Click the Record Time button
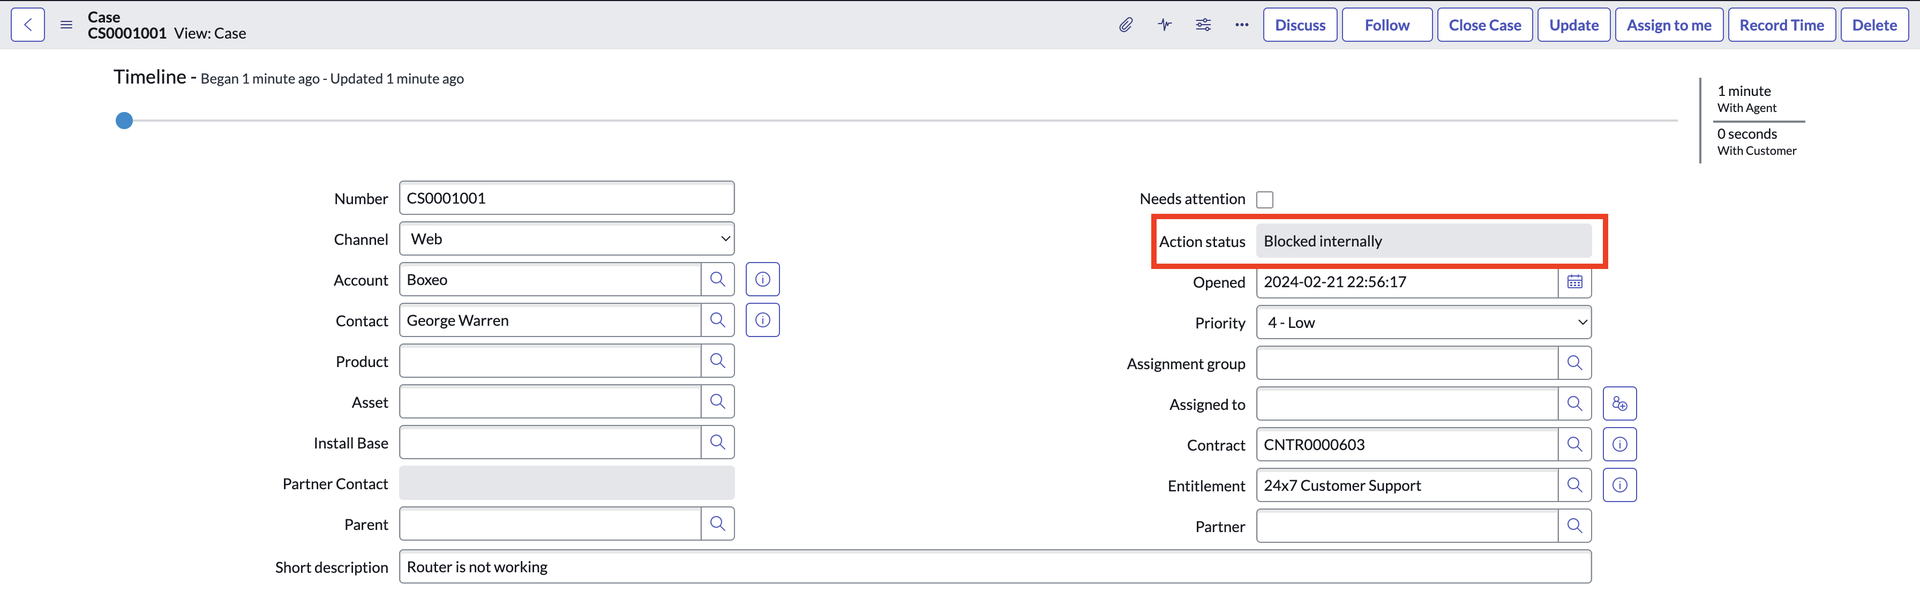This screenshot has height=598, width=1920. 1782,25
